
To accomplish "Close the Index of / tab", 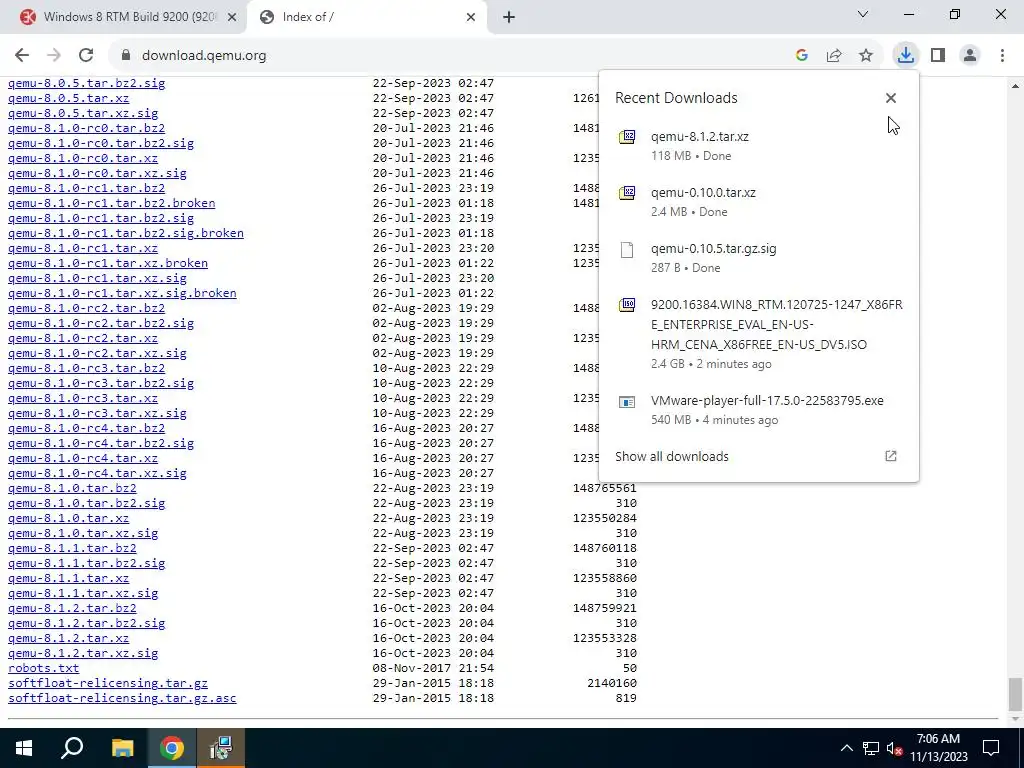I will coord(471,17).
